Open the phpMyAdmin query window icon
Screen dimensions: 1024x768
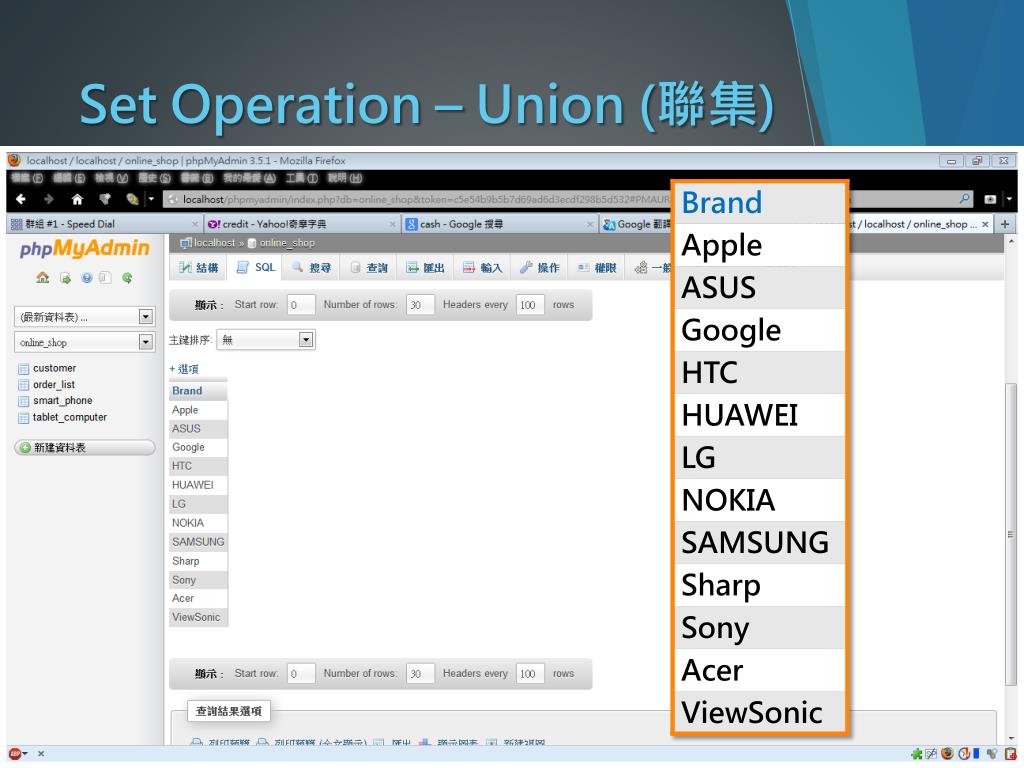105,278
